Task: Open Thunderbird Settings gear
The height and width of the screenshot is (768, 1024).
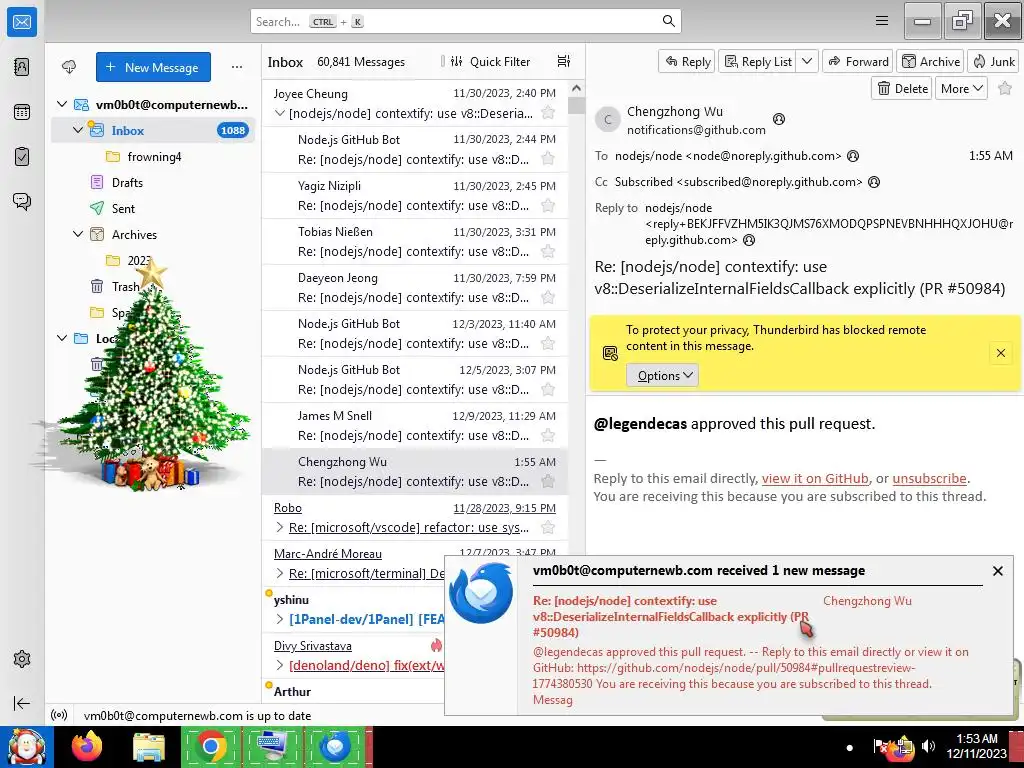Action: (x=22, y=659)
